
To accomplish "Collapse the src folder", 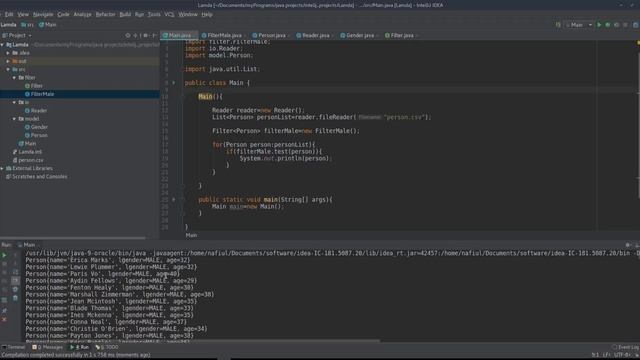I will coord(8,69).
